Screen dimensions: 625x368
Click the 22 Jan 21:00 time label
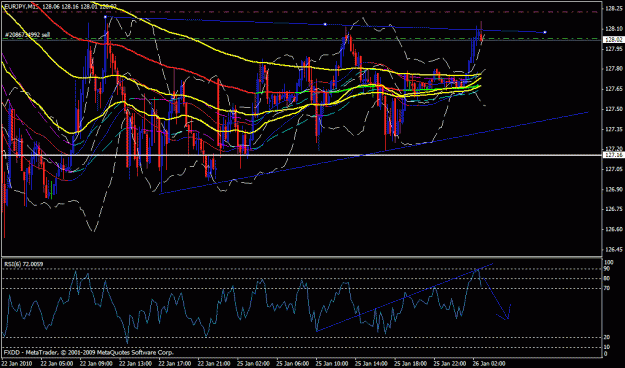(x=213, y=364)
